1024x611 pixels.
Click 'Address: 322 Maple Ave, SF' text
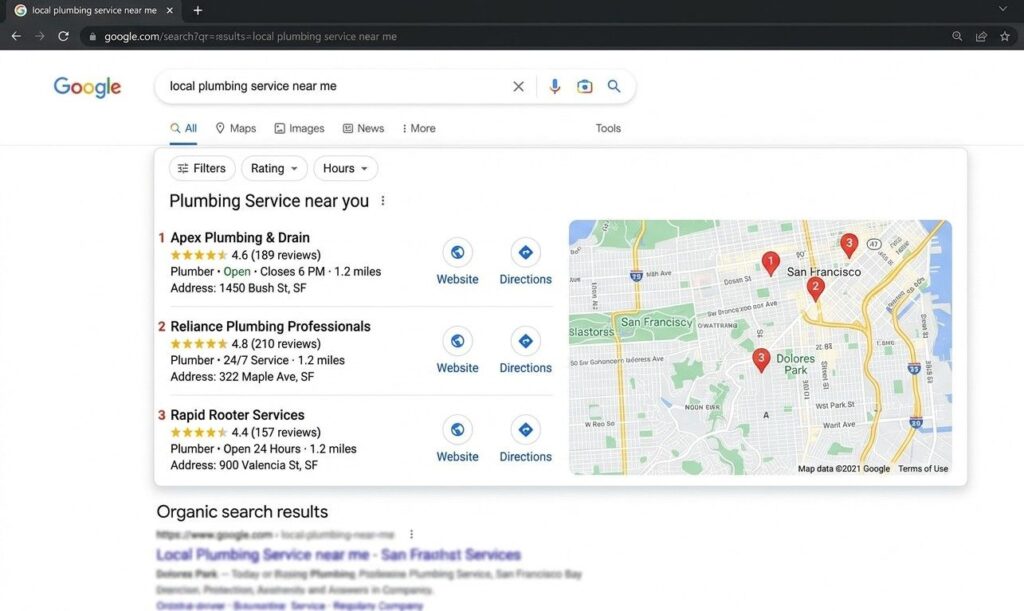tap(242, 377)
